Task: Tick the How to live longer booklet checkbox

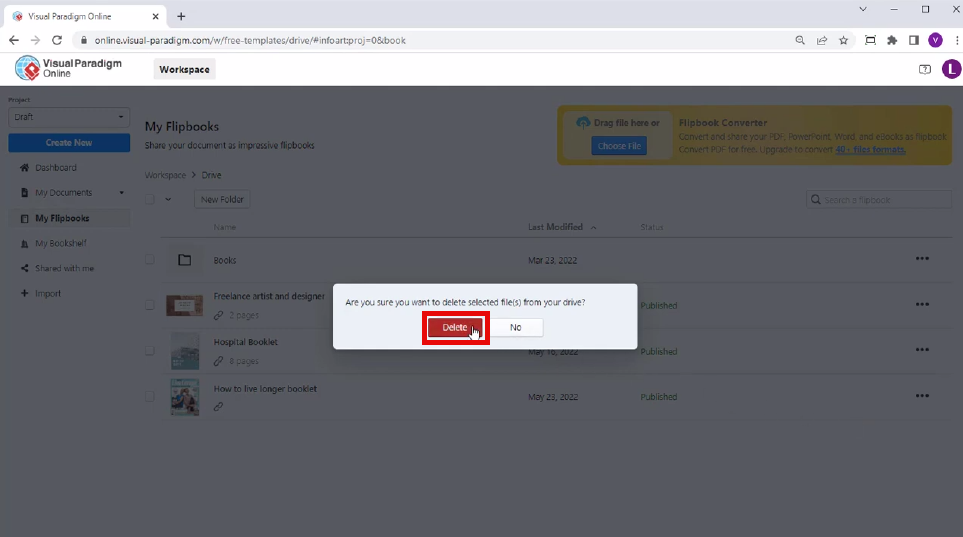Action: click(150, 397)
